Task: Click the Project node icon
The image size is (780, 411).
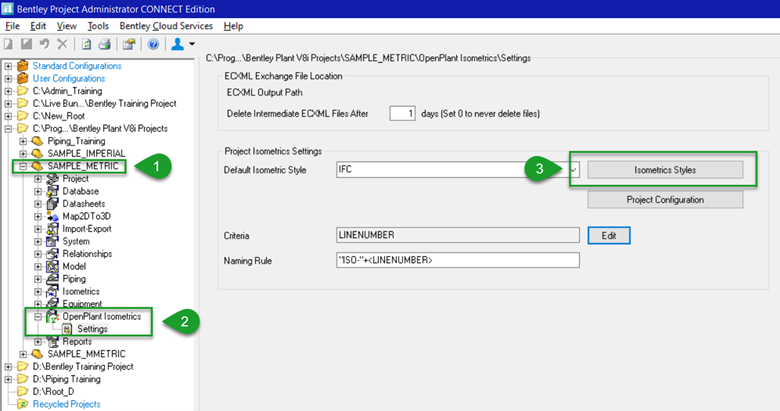Action: [x=52, y=179]
